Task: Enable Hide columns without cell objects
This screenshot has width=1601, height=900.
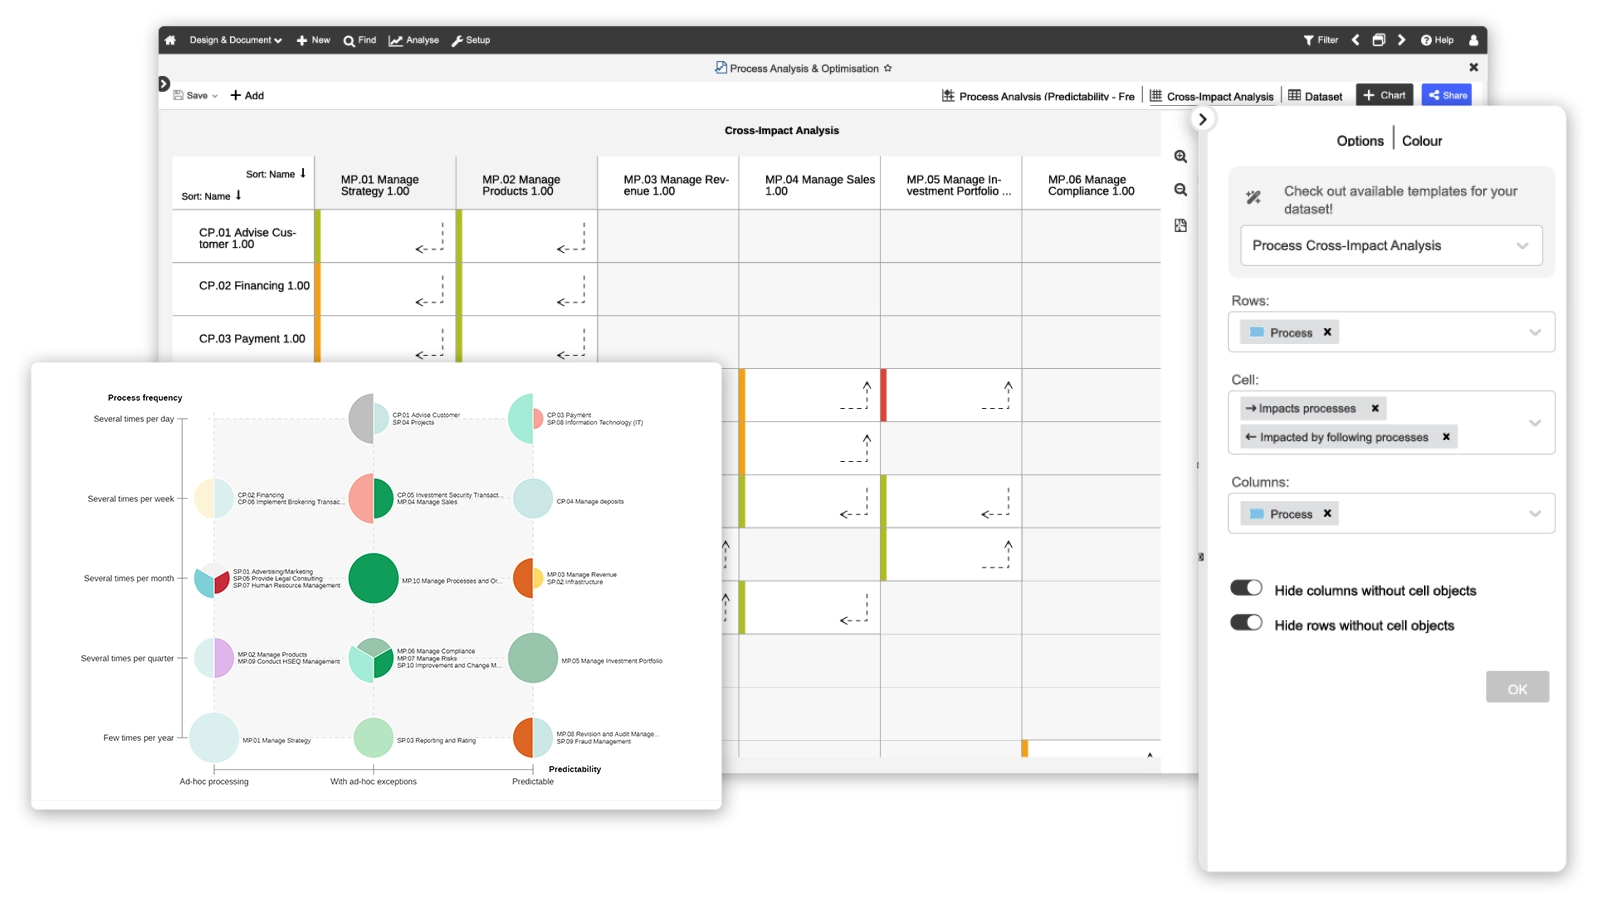Action: click(x=1247, y=588)
